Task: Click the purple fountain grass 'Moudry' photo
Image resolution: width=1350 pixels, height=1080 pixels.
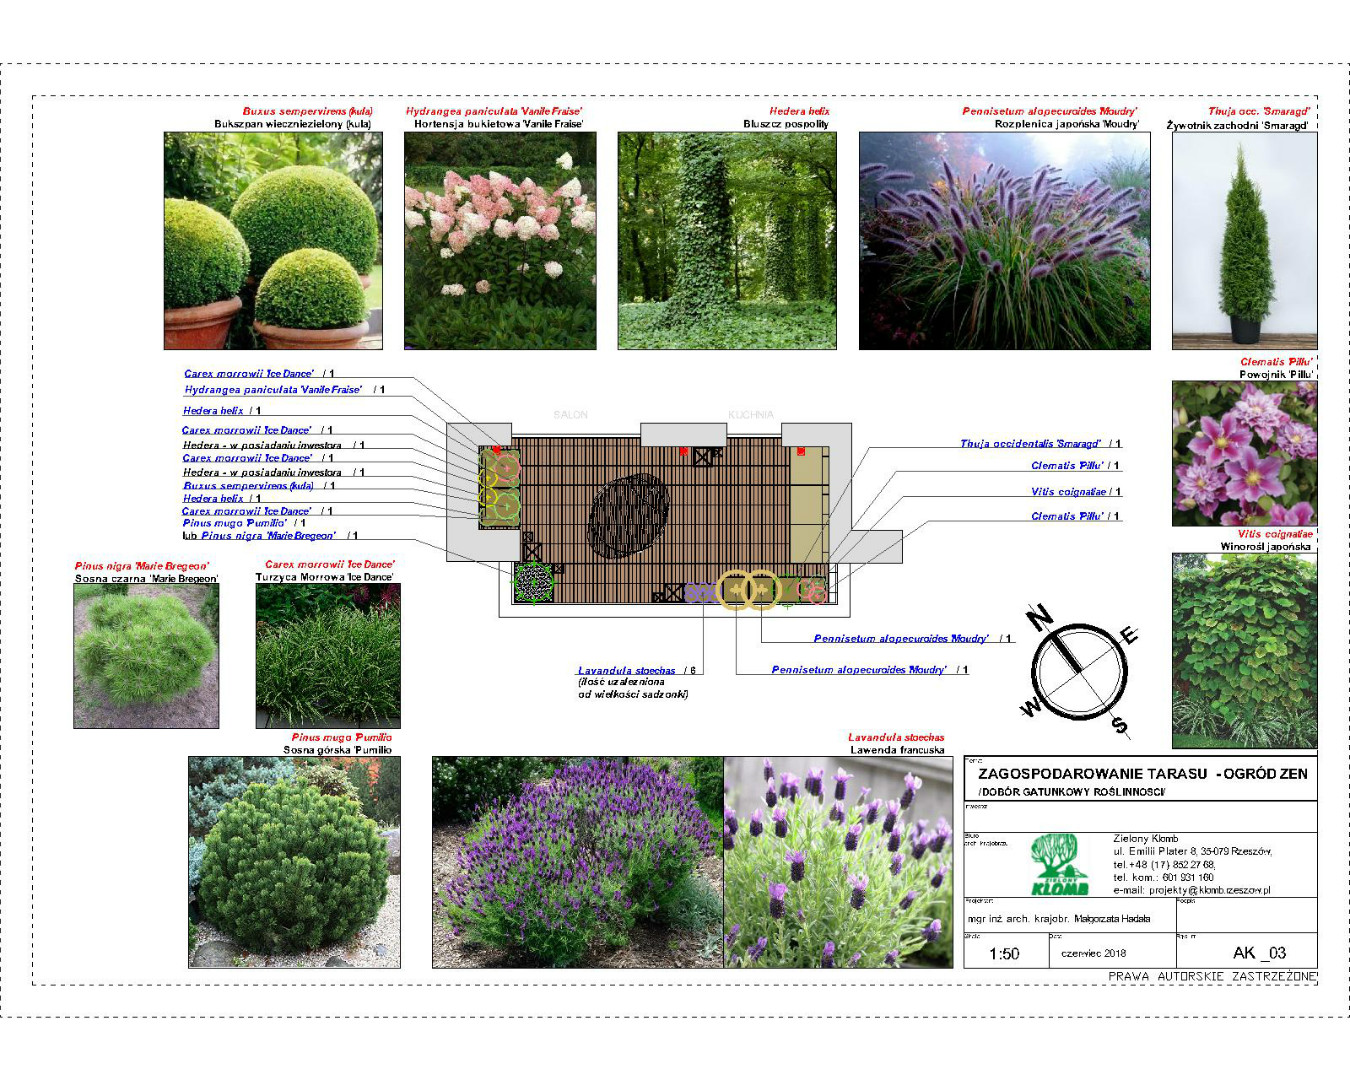Action: 1005,241
